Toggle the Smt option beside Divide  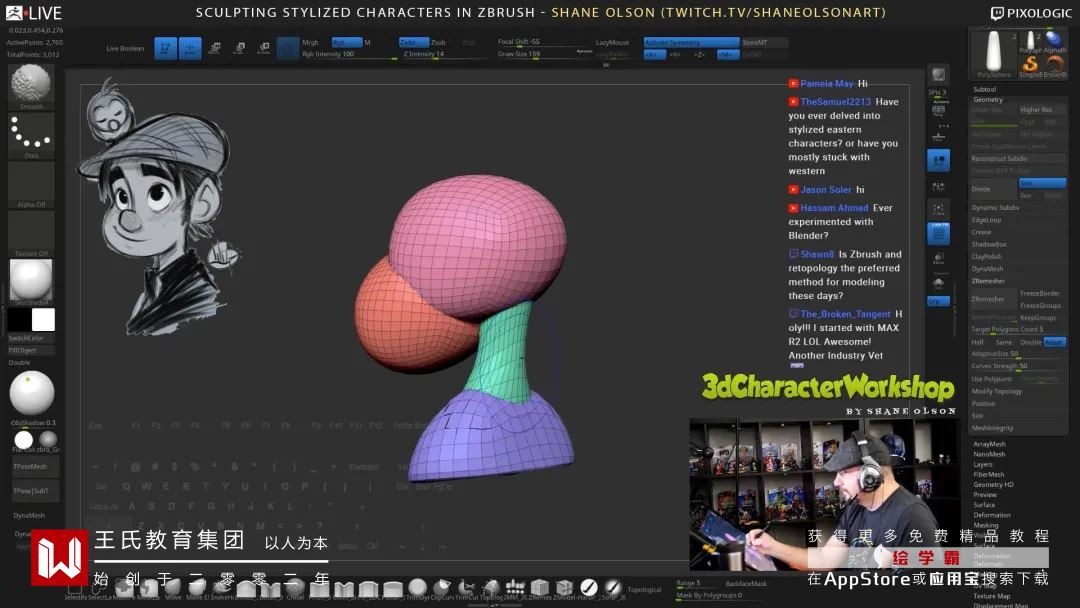(1042, 183)
